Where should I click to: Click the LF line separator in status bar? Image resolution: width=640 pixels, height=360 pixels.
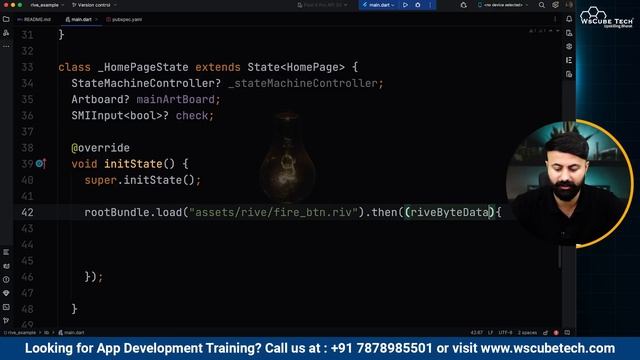click(x=490, y=333)
